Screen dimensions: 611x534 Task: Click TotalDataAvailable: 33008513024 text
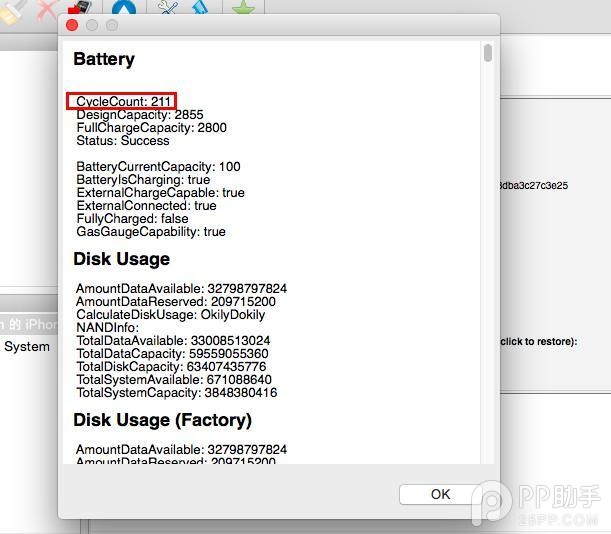[173, 340]
